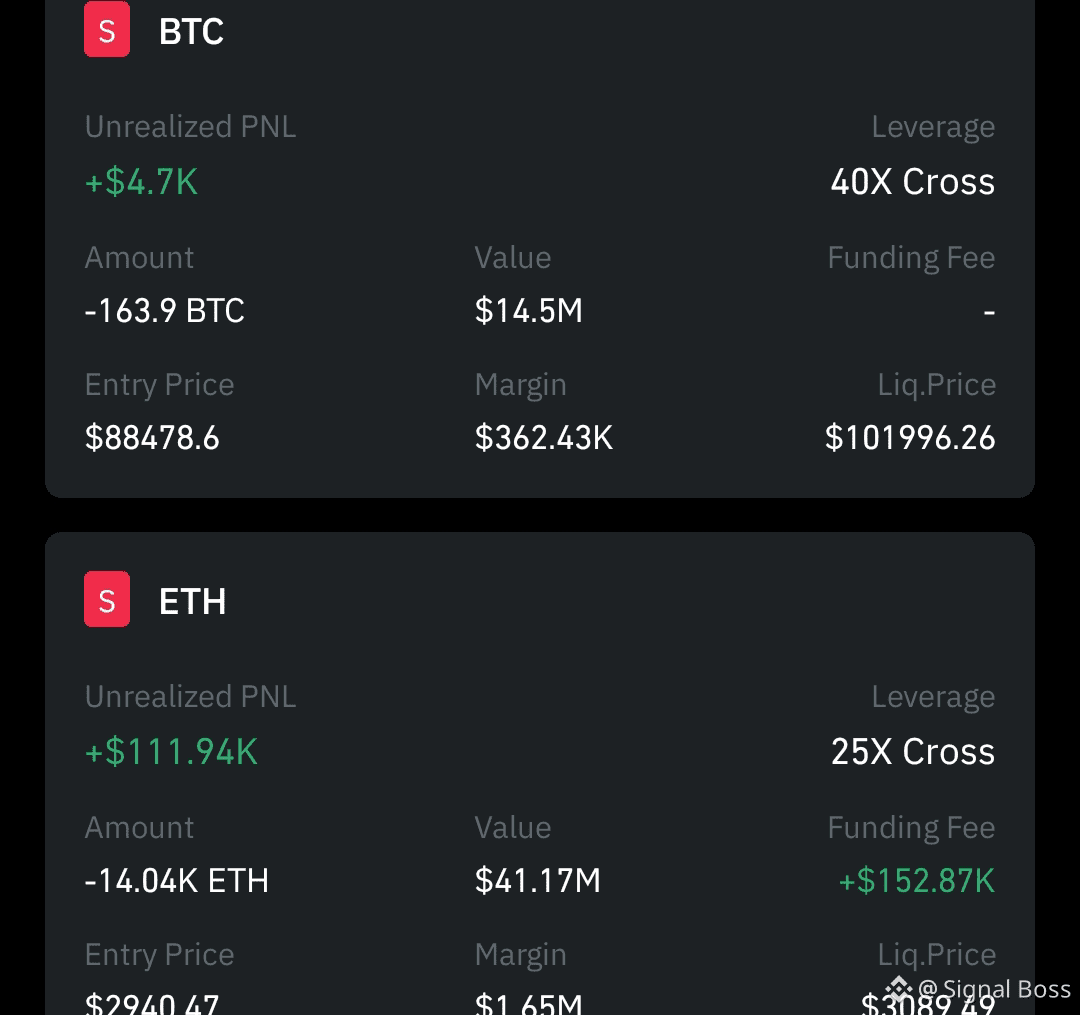1080x1015 pixels.
Task: Click the BTC Value field $14.5M
Action: coord(529,310)
